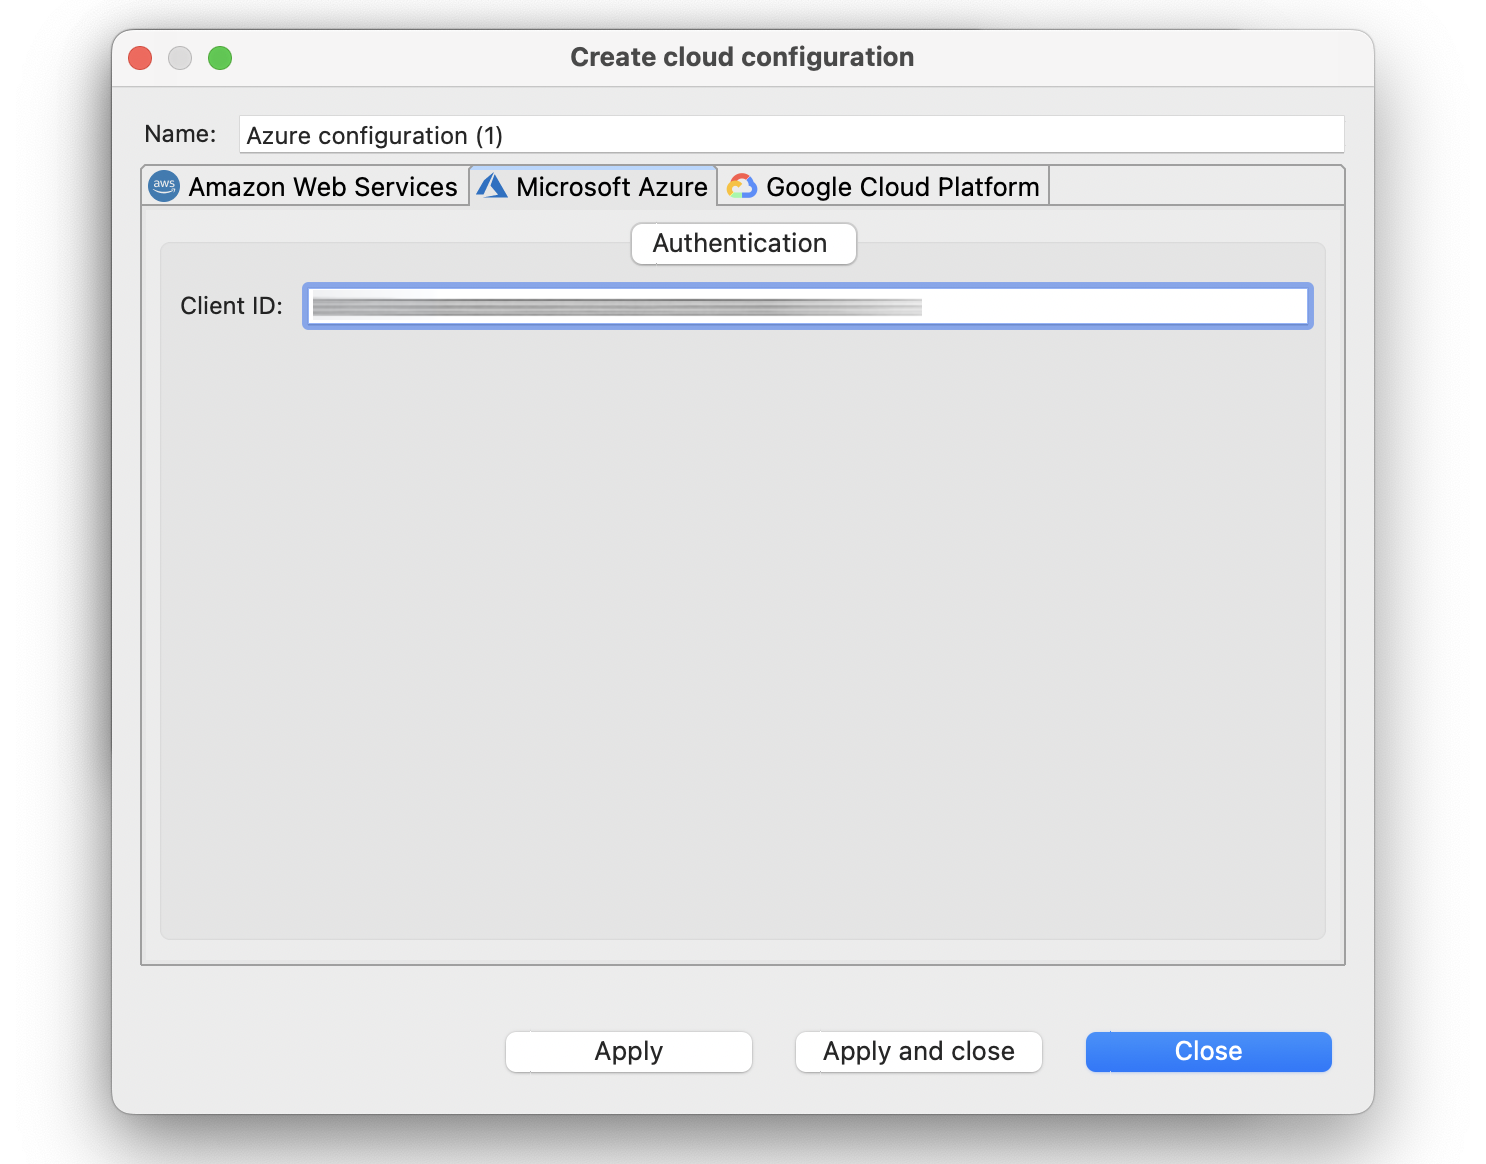The height and width of the screenshot is (1164, 1486).
Task: Click the Create cloud configuration title bar
Action: click(x=742, y=57)
